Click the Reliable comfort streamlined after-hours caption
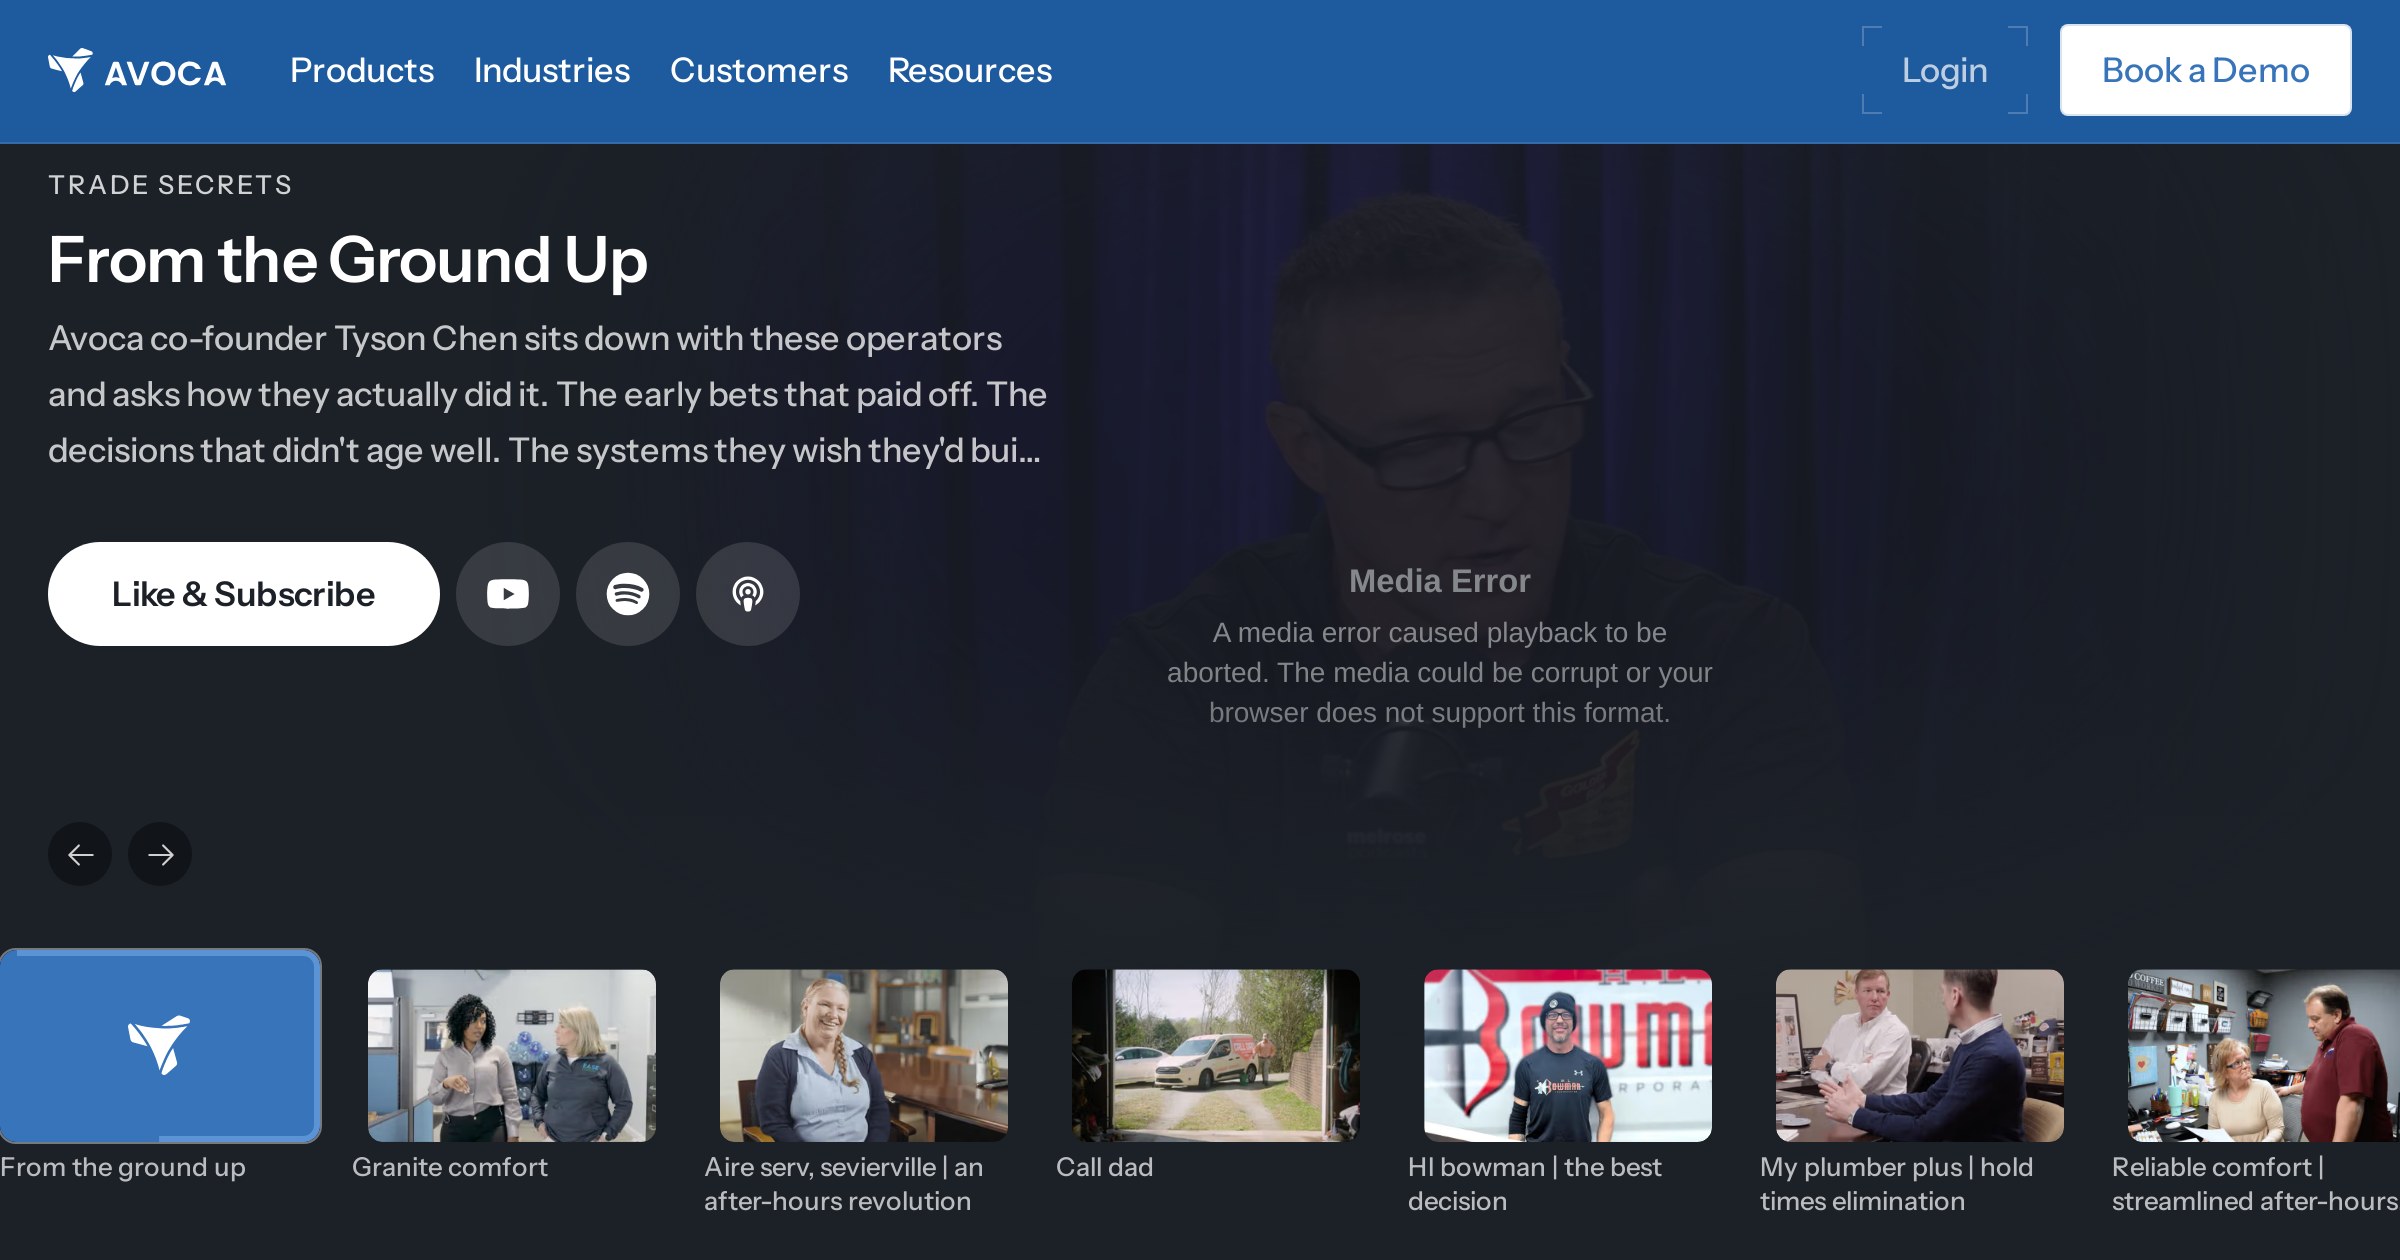 tap(2256, 1184)
